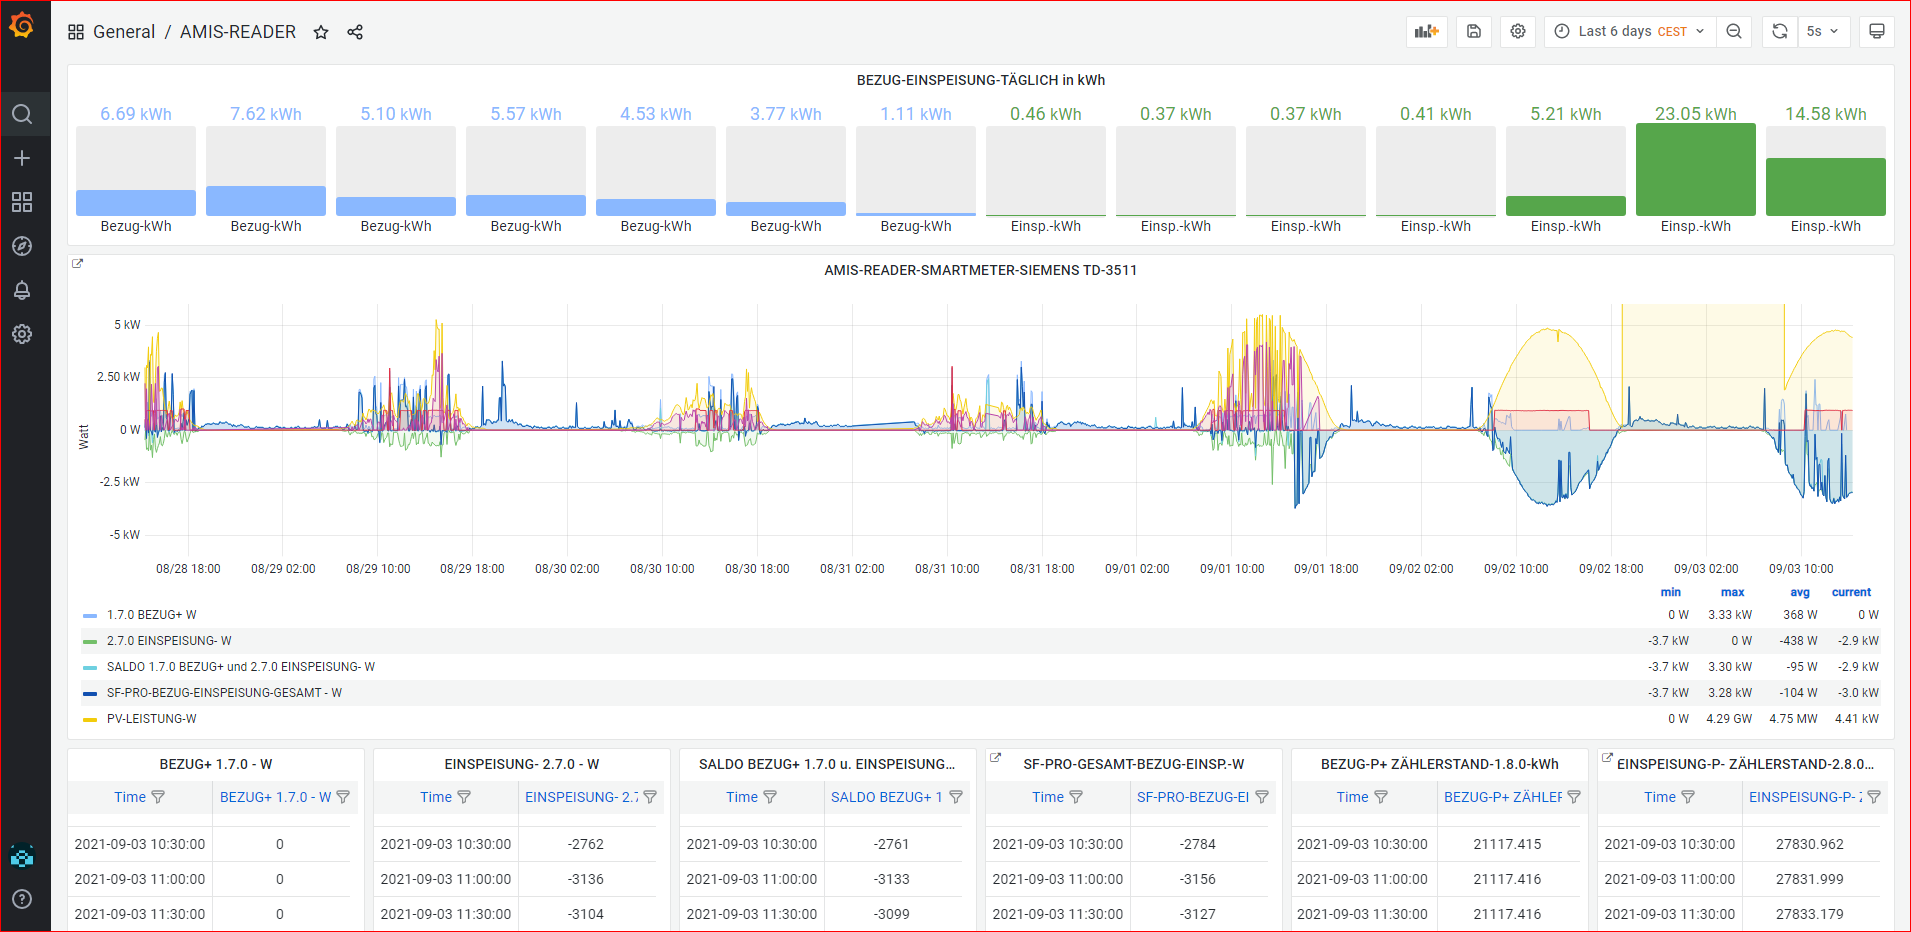Save the dashboard with disk icon
The height and width of the screenshot is (932, 1911).
(1474, 32)
